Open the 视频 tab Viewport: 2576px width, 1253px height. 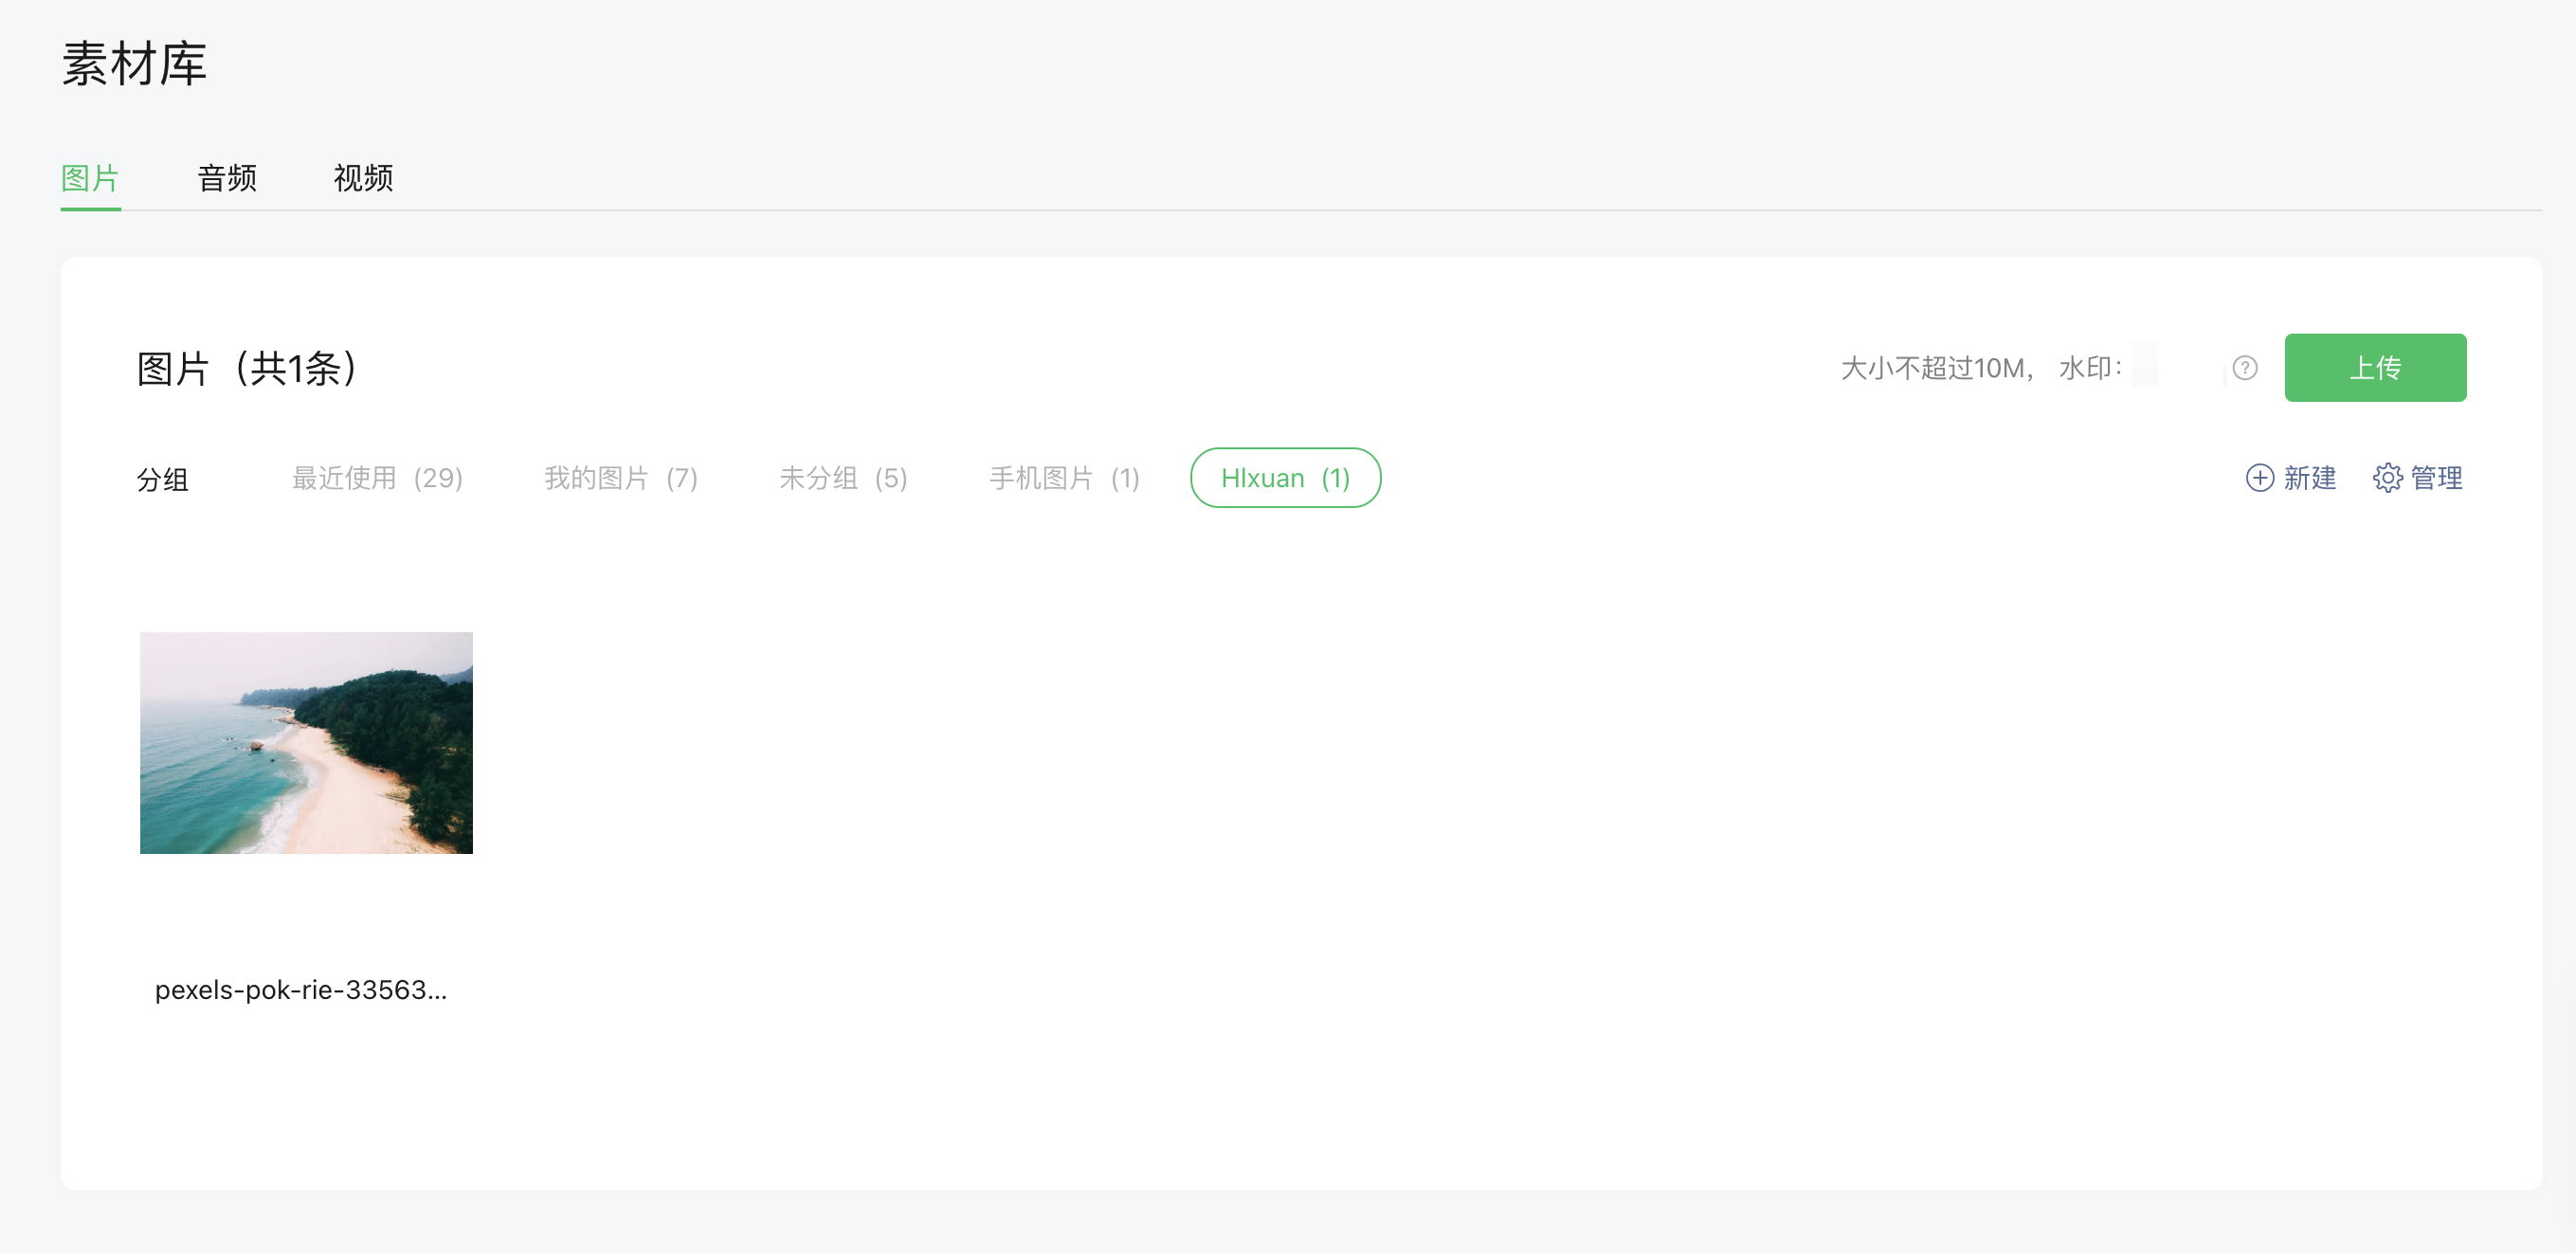363,178
